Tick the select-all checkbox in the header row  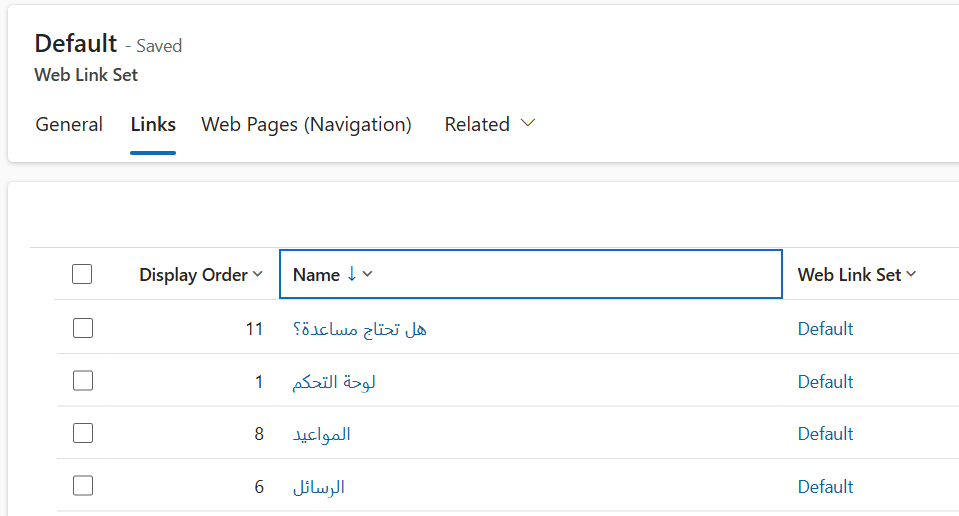tap(83, 274)
